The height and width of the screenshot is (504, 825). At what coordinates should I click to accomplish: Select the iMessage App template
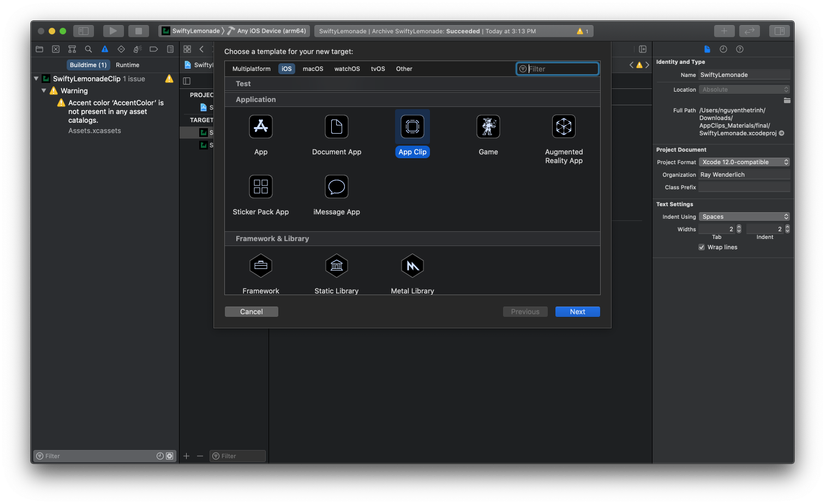click(337, 187)
